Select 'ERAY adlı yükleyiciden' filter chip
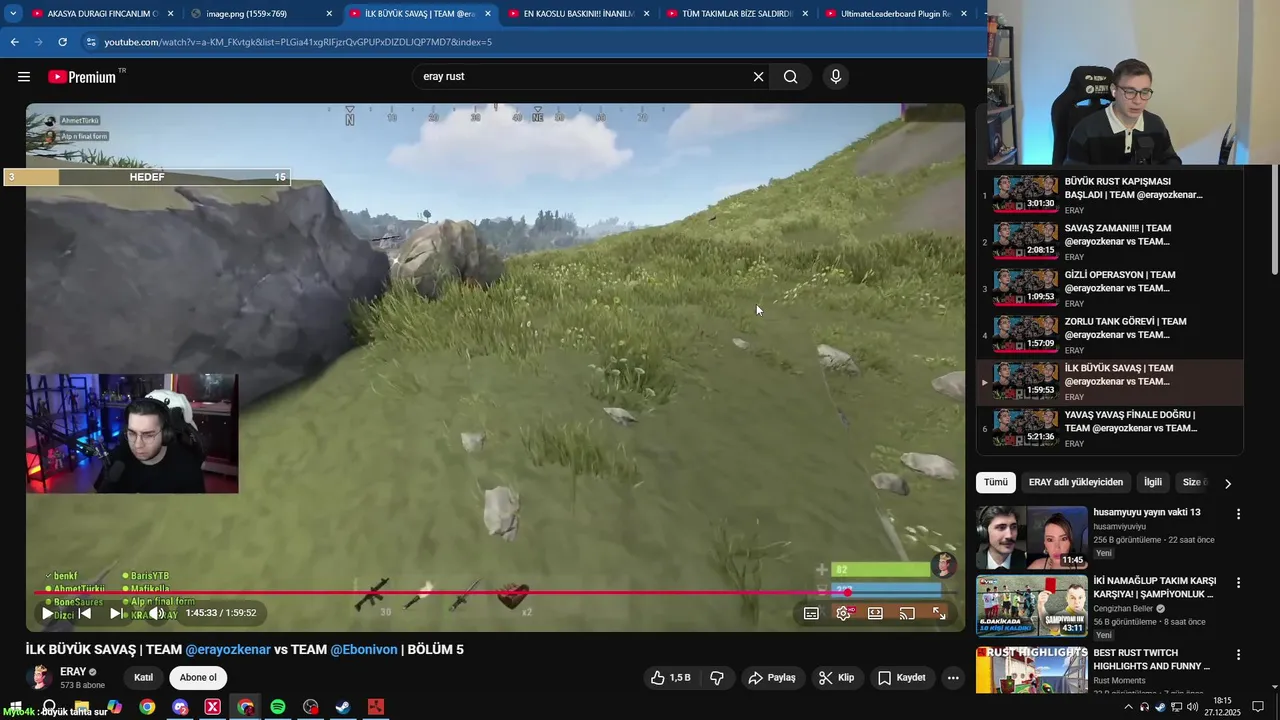The height and width of the screenshot is (720, 1280). point(1076,482)
